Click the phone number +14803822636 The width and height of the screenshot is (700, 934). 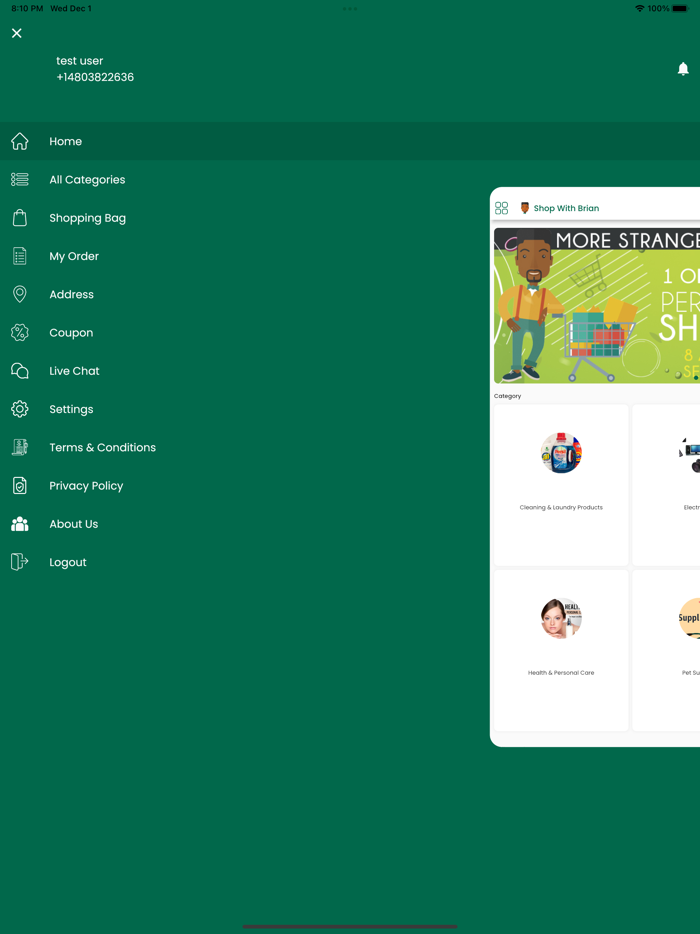pyautogui.click(x=95, y=77)
